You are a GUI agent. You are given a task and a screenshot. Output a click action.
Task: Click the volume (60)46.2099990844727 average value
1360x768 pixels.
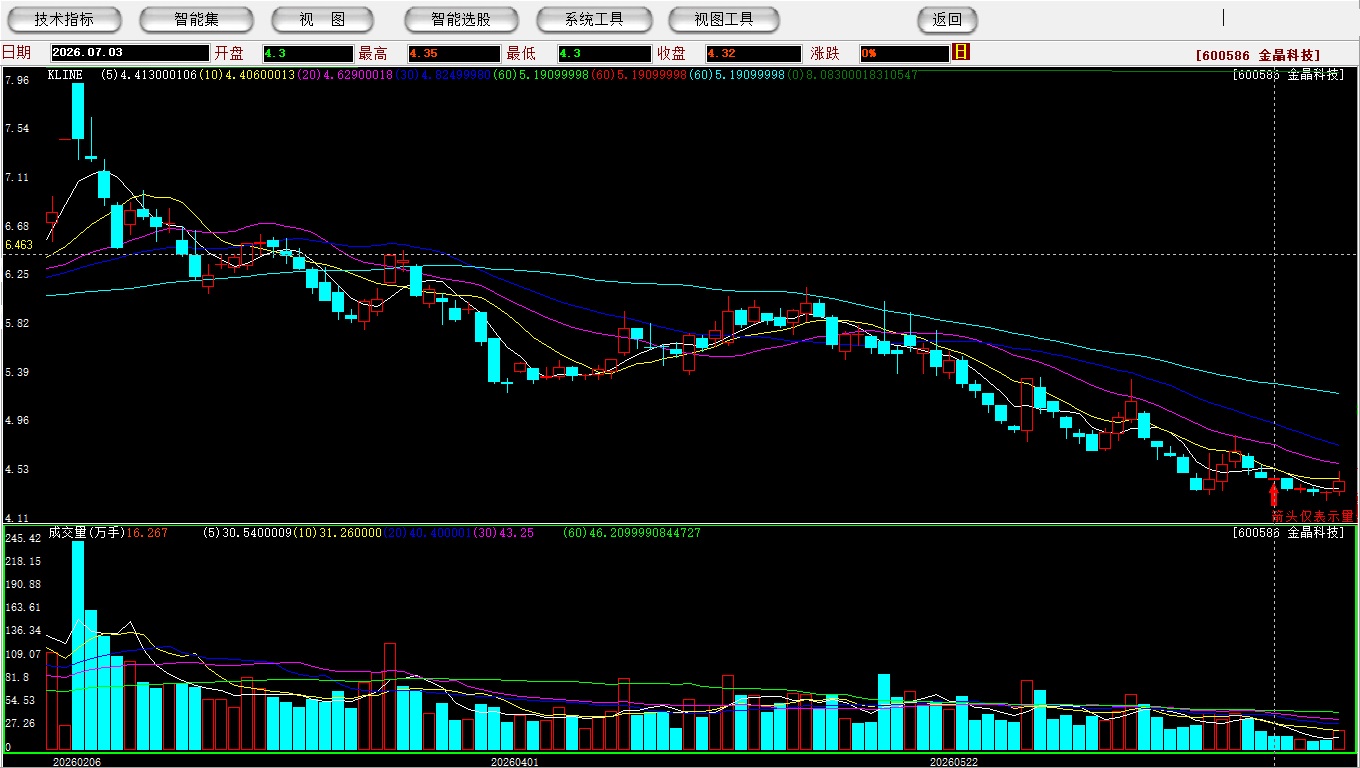coord(632,533)
